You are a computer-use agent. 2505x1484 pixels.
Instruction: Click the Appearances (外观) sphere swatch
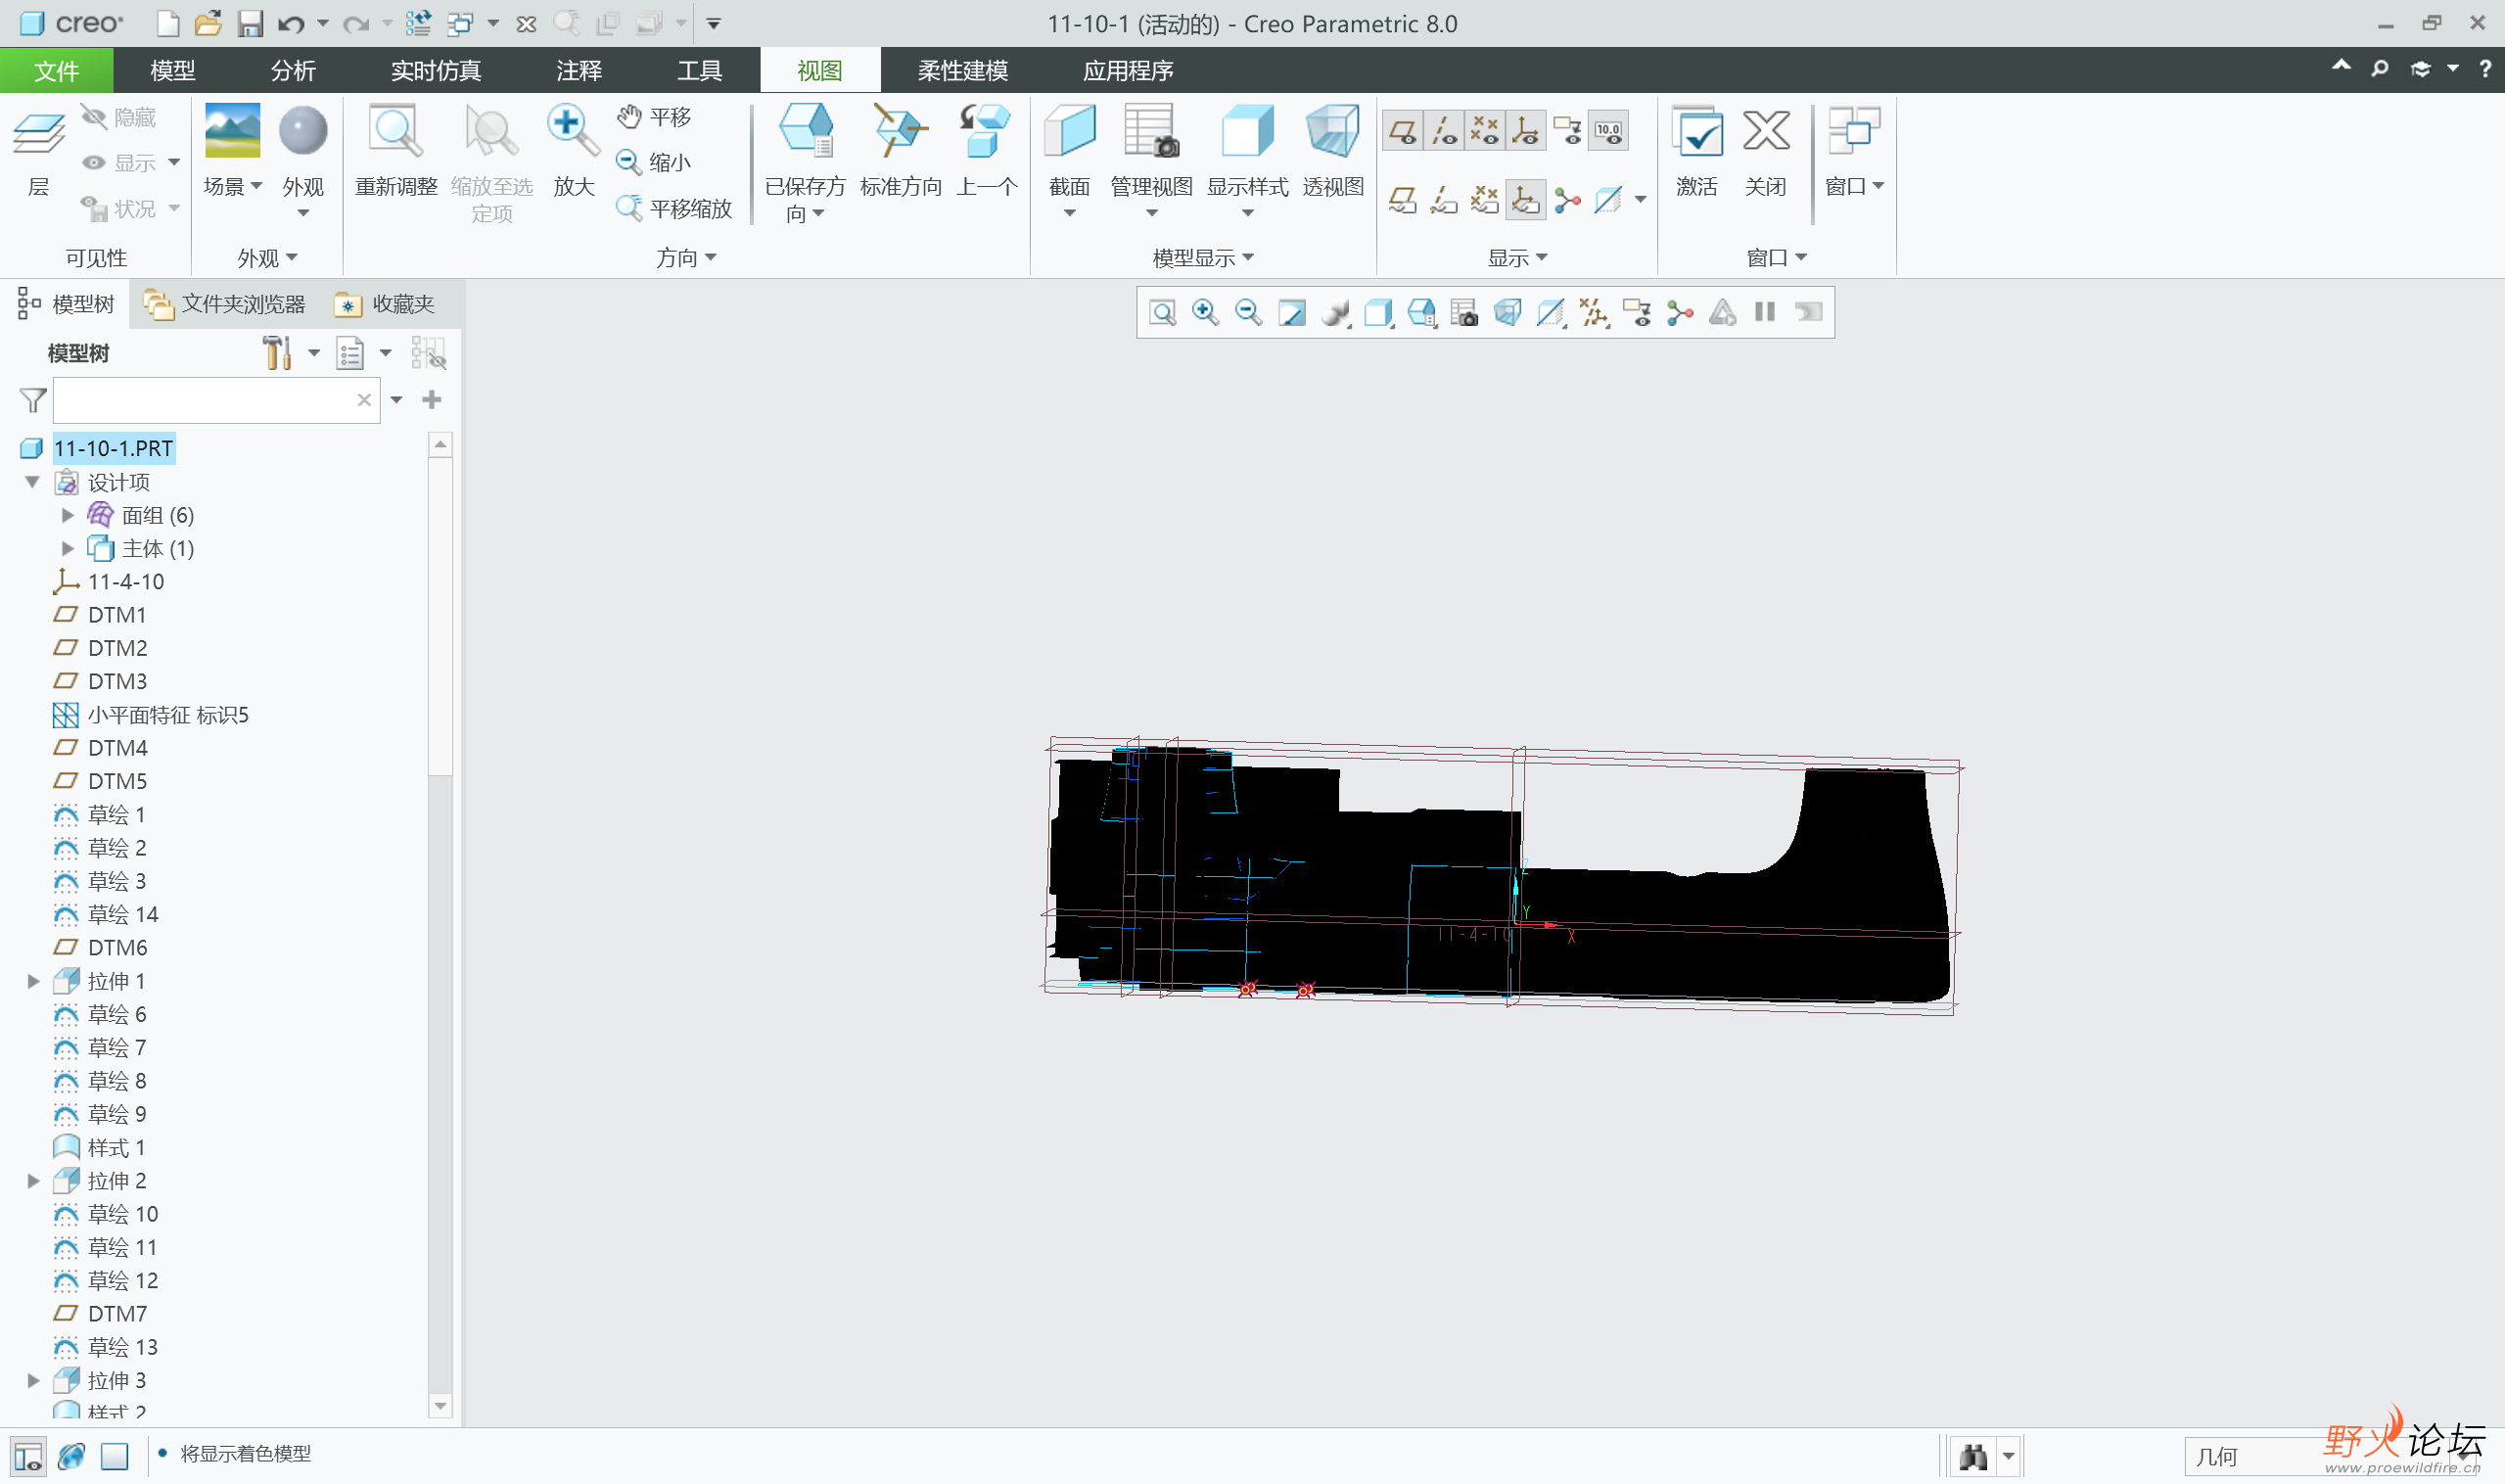click(x=303, y=132)
